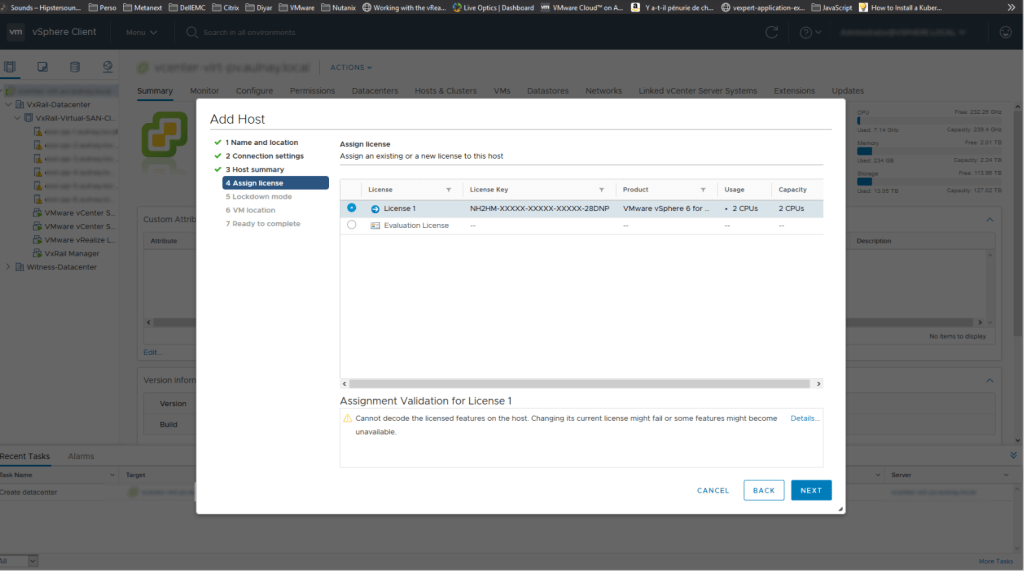Select the Evaluation License radio button
The width and height of the screenshot is (1024, 571).
[351, 225]
